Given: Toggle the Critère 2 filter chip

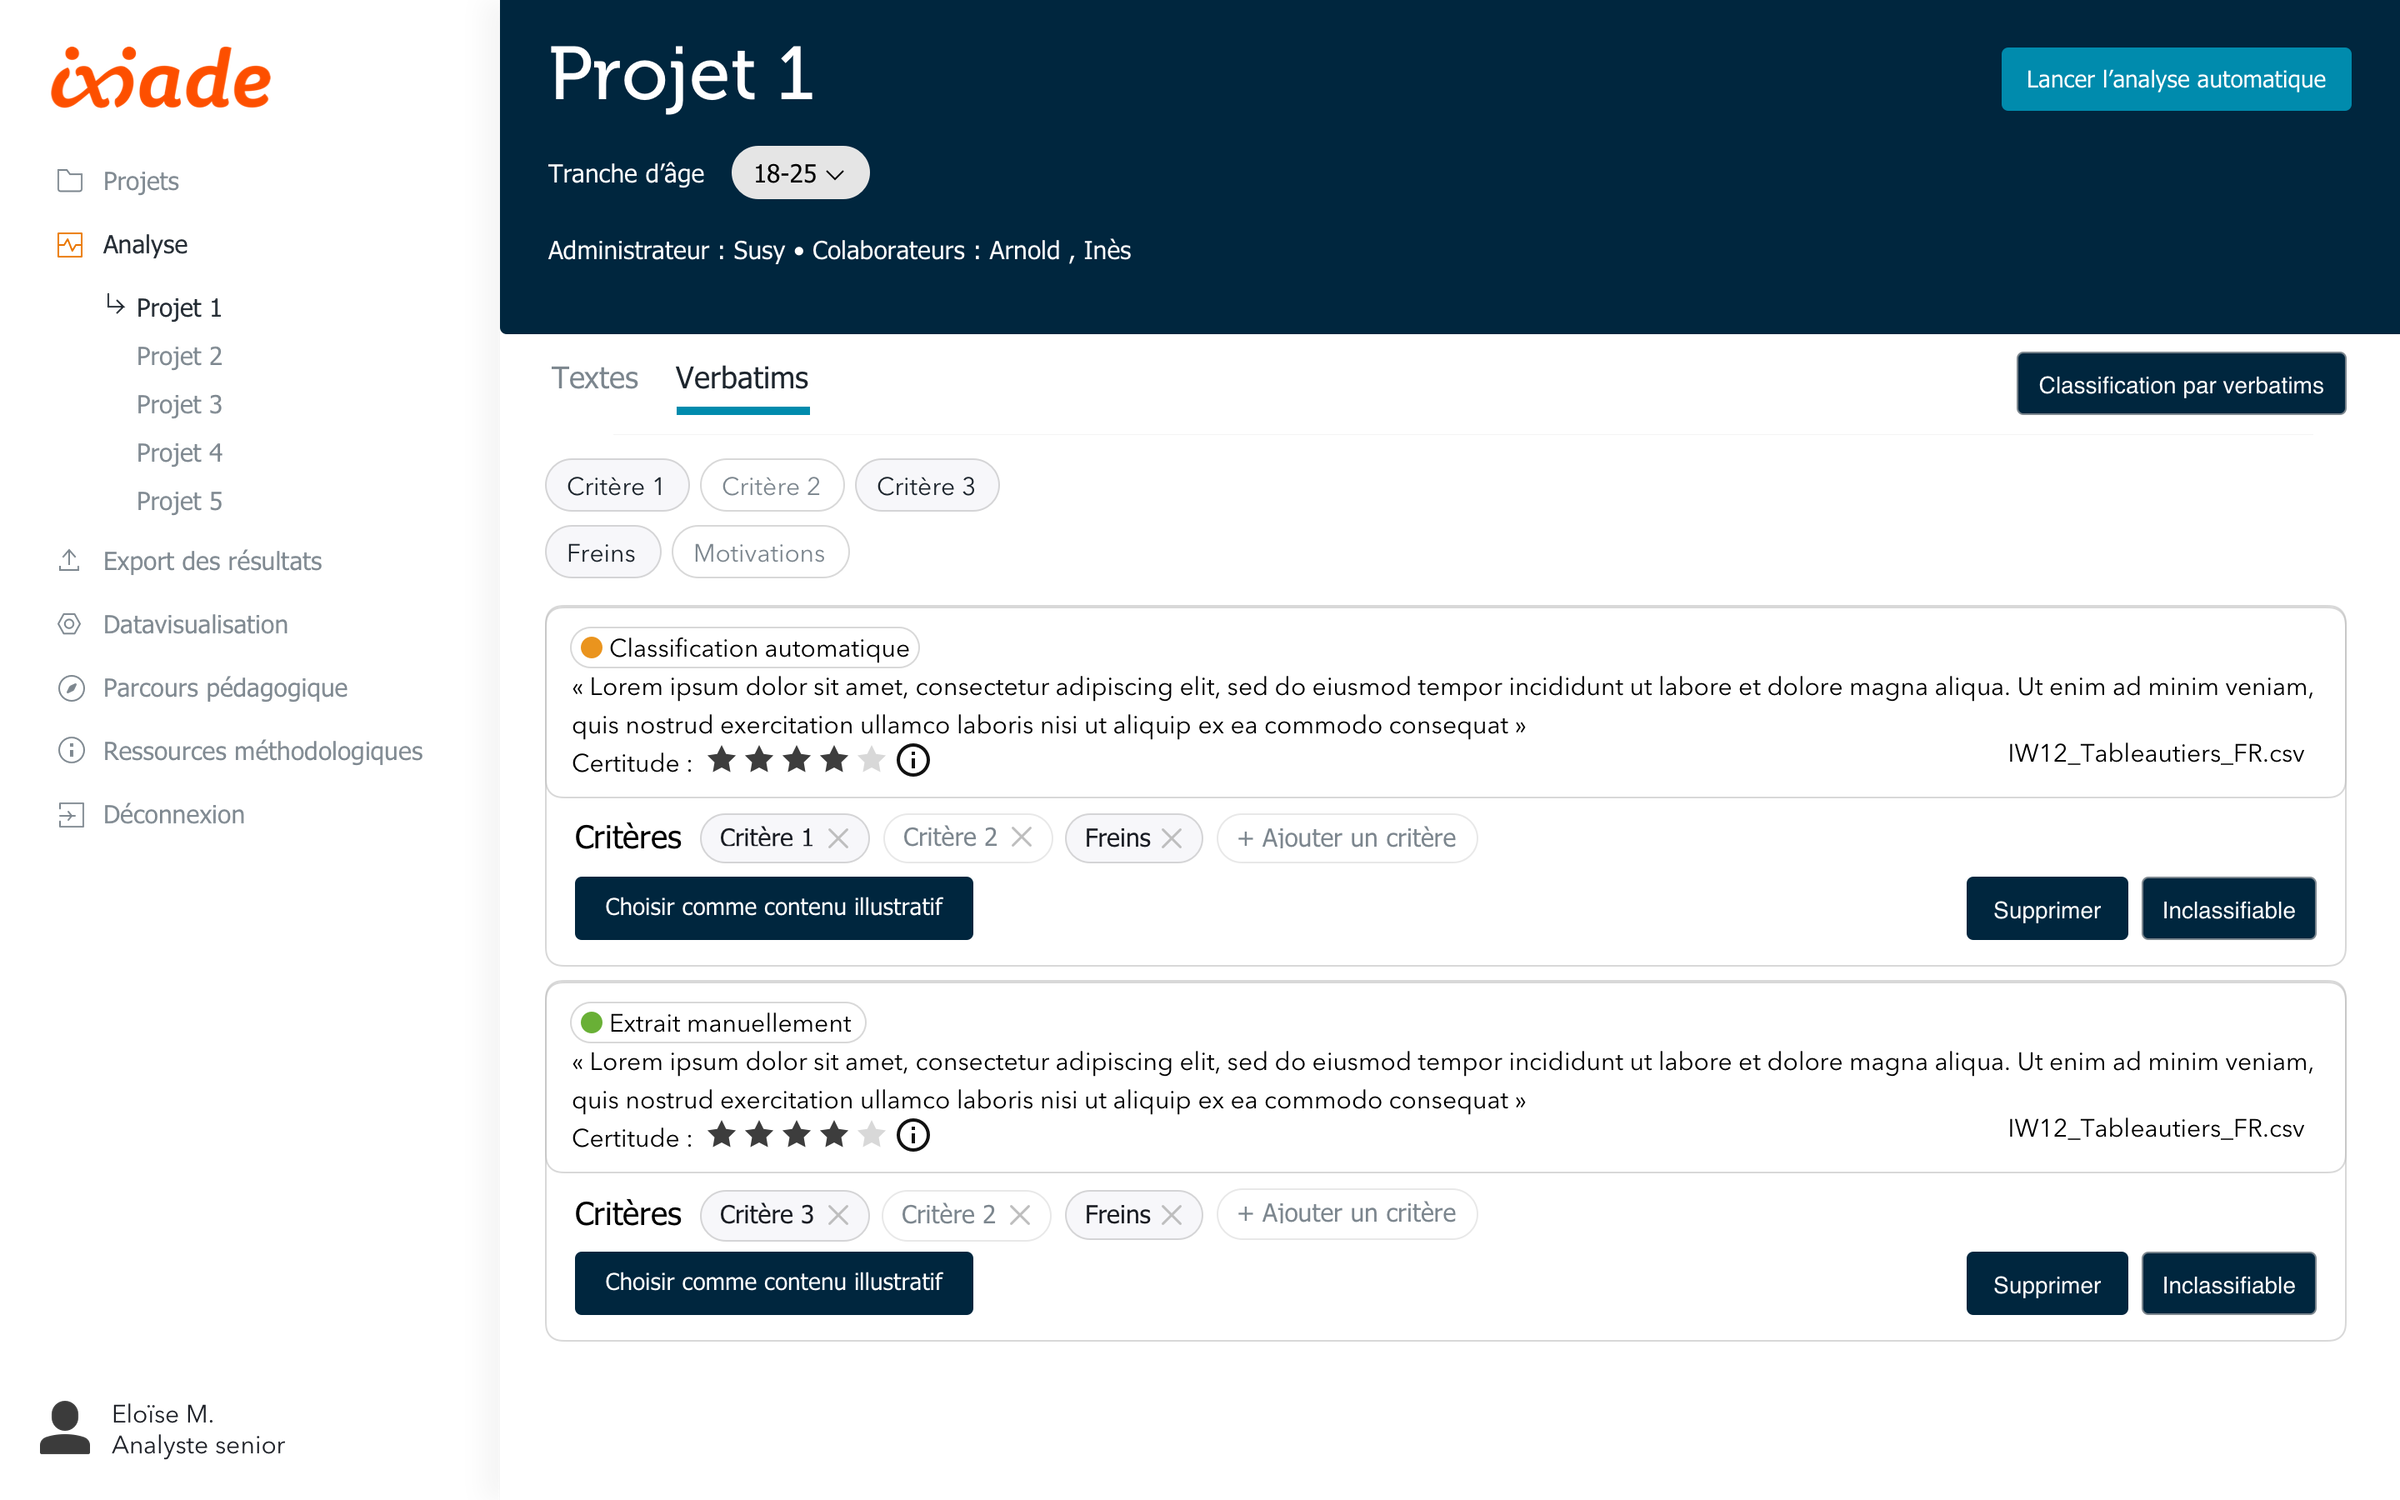Looking at the screenshot, I should 771,486.
